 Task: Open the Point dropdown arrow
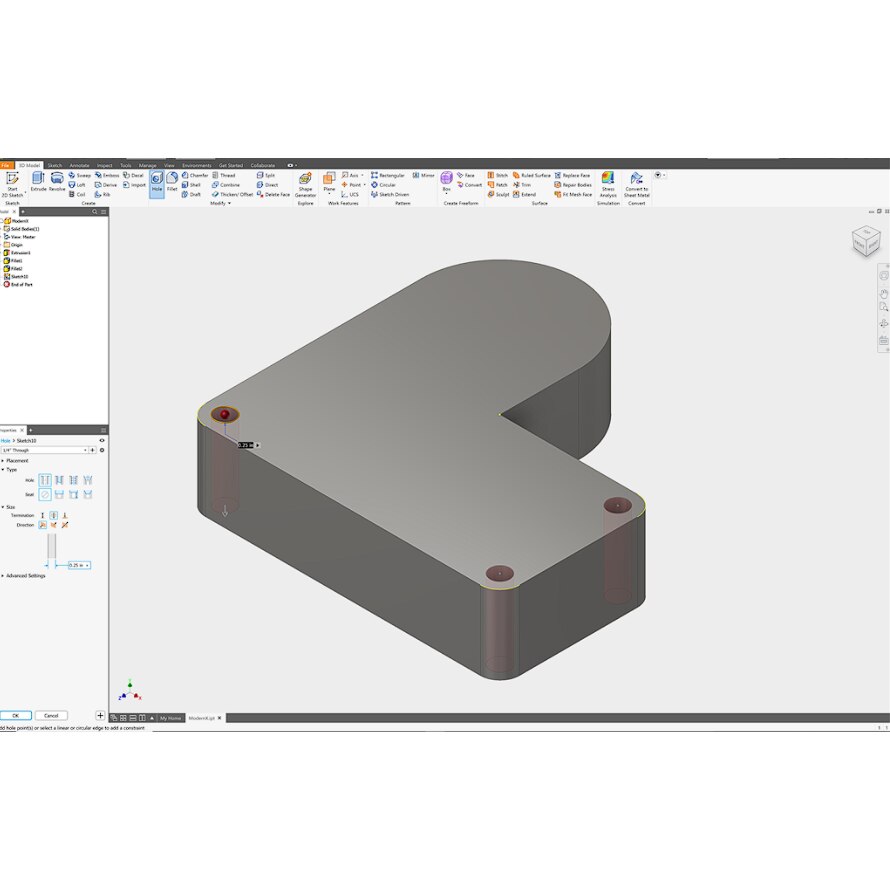point(364,185)
